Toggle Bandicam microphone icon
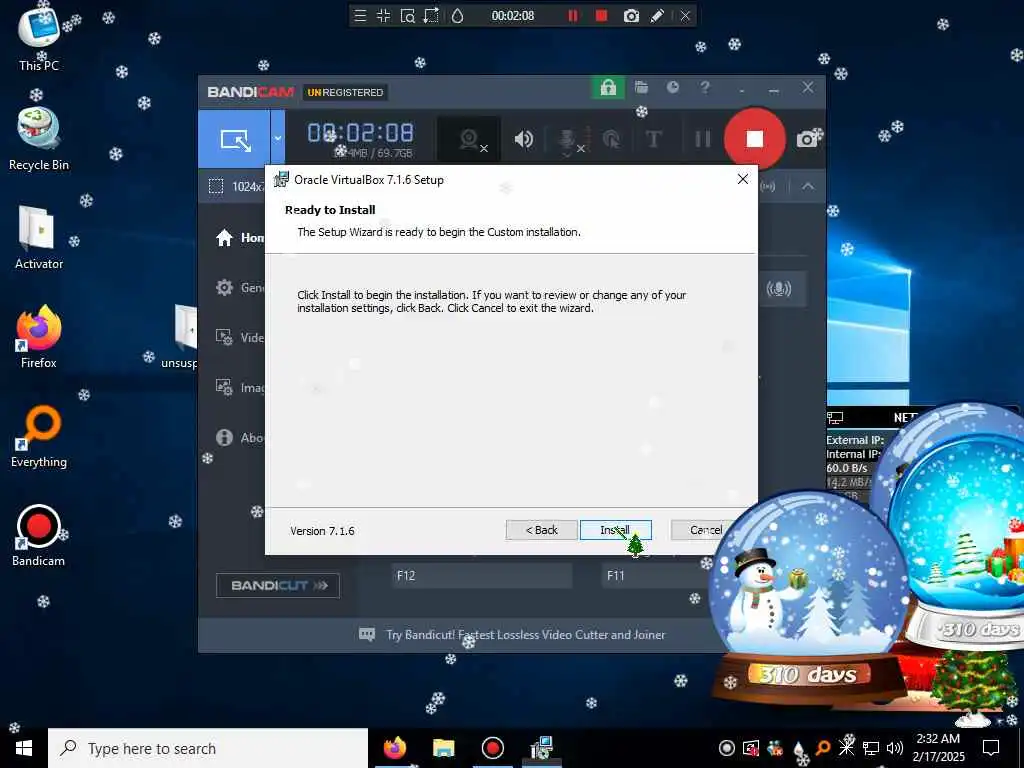The height and width of the screenshot is (768, 1024). (567, 139)
